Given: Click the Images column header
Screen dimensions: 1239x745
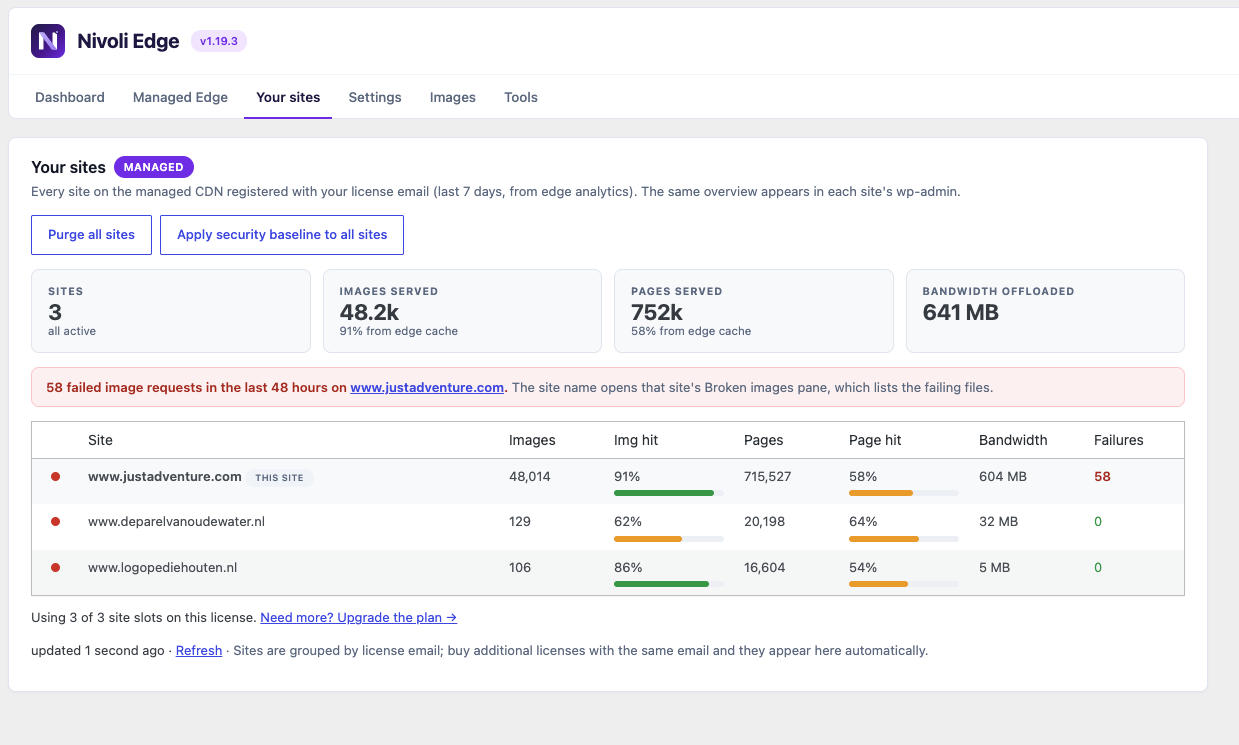Looking at the screenshot, I should pyautogui.click(x=532, y=440).
